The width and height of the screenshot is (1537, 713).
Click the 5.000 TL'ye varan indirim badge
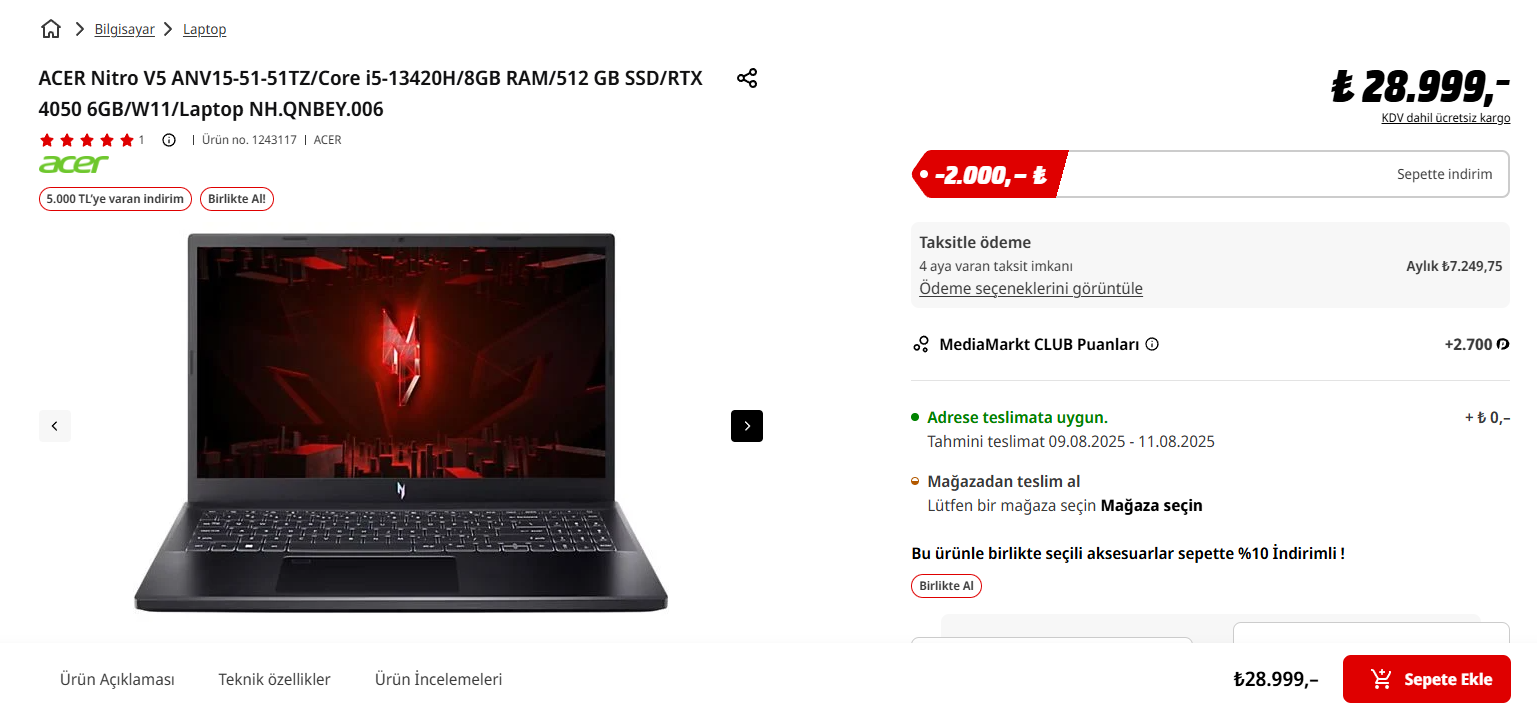(x=116, y=198)
